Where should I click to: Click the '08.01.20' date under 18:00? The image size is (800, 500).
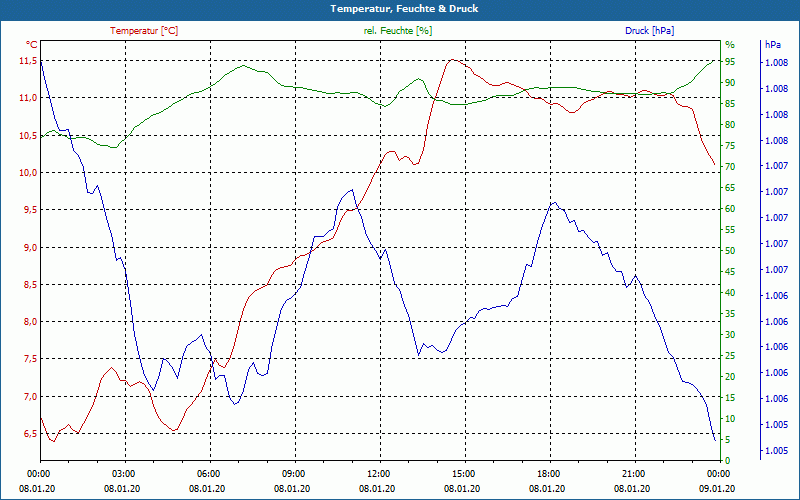pyautogui.click(x=547, y=489)
